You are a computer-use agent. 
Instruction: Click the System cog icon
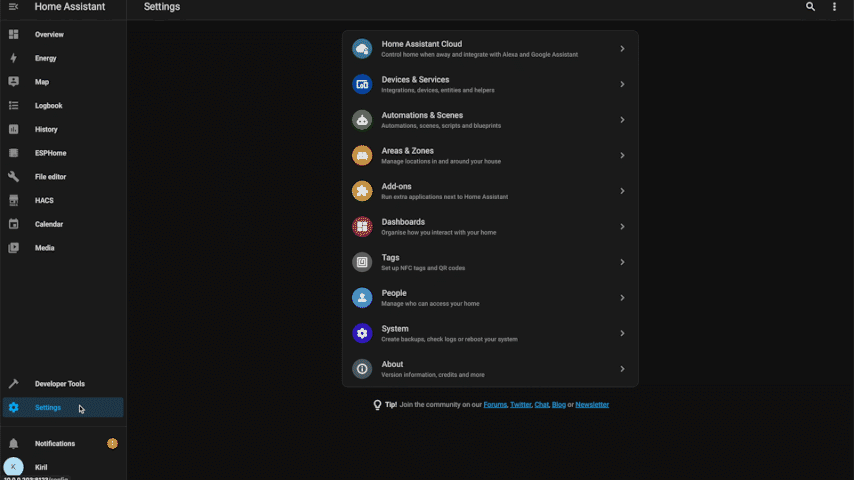pos(362,333)
